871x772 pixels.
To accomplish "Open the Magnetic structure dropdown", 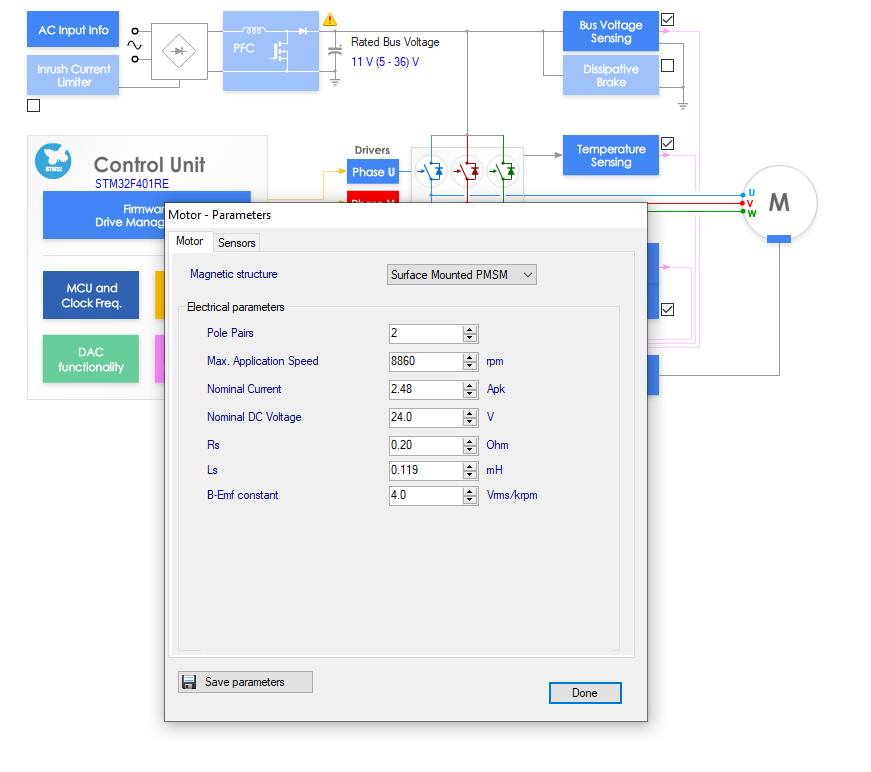I will (462, 275).
